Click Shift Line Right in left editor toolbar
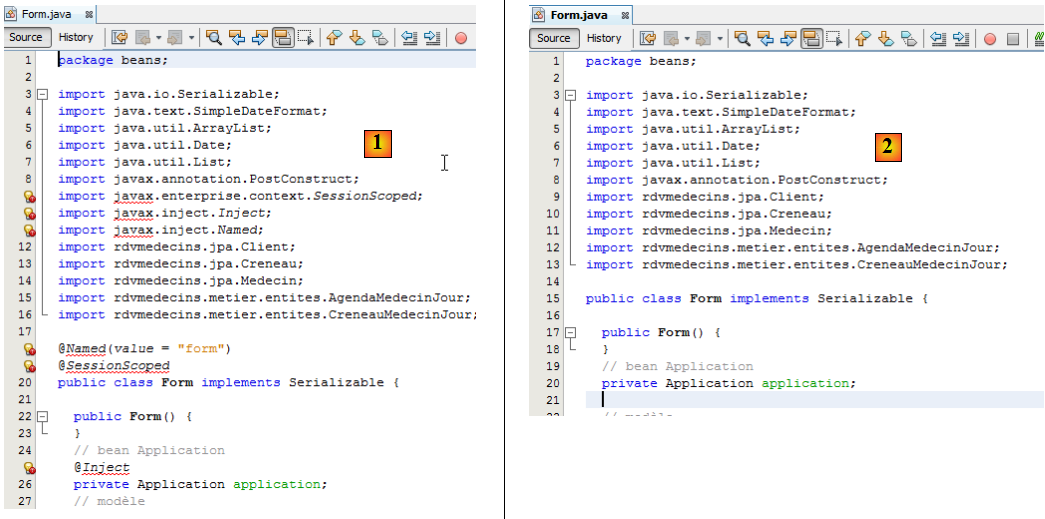 click(x=432, y=38)
